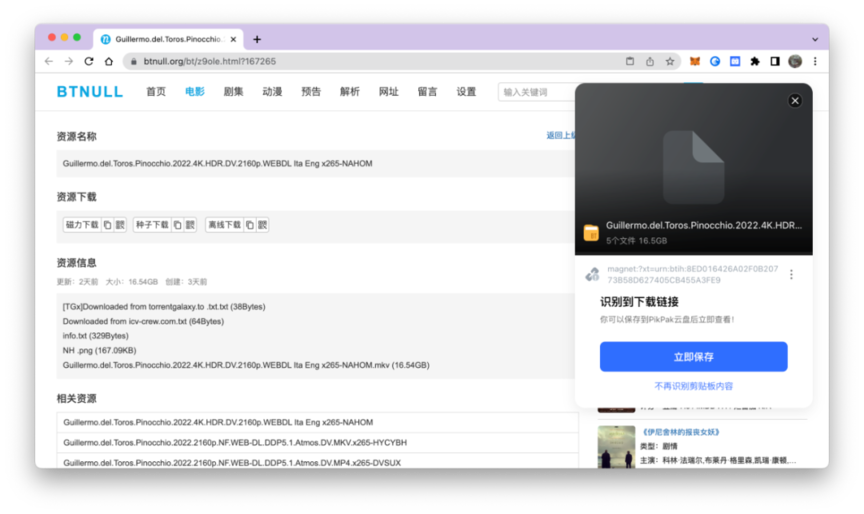Show the QR code for 离线下载

coord(262,225)
